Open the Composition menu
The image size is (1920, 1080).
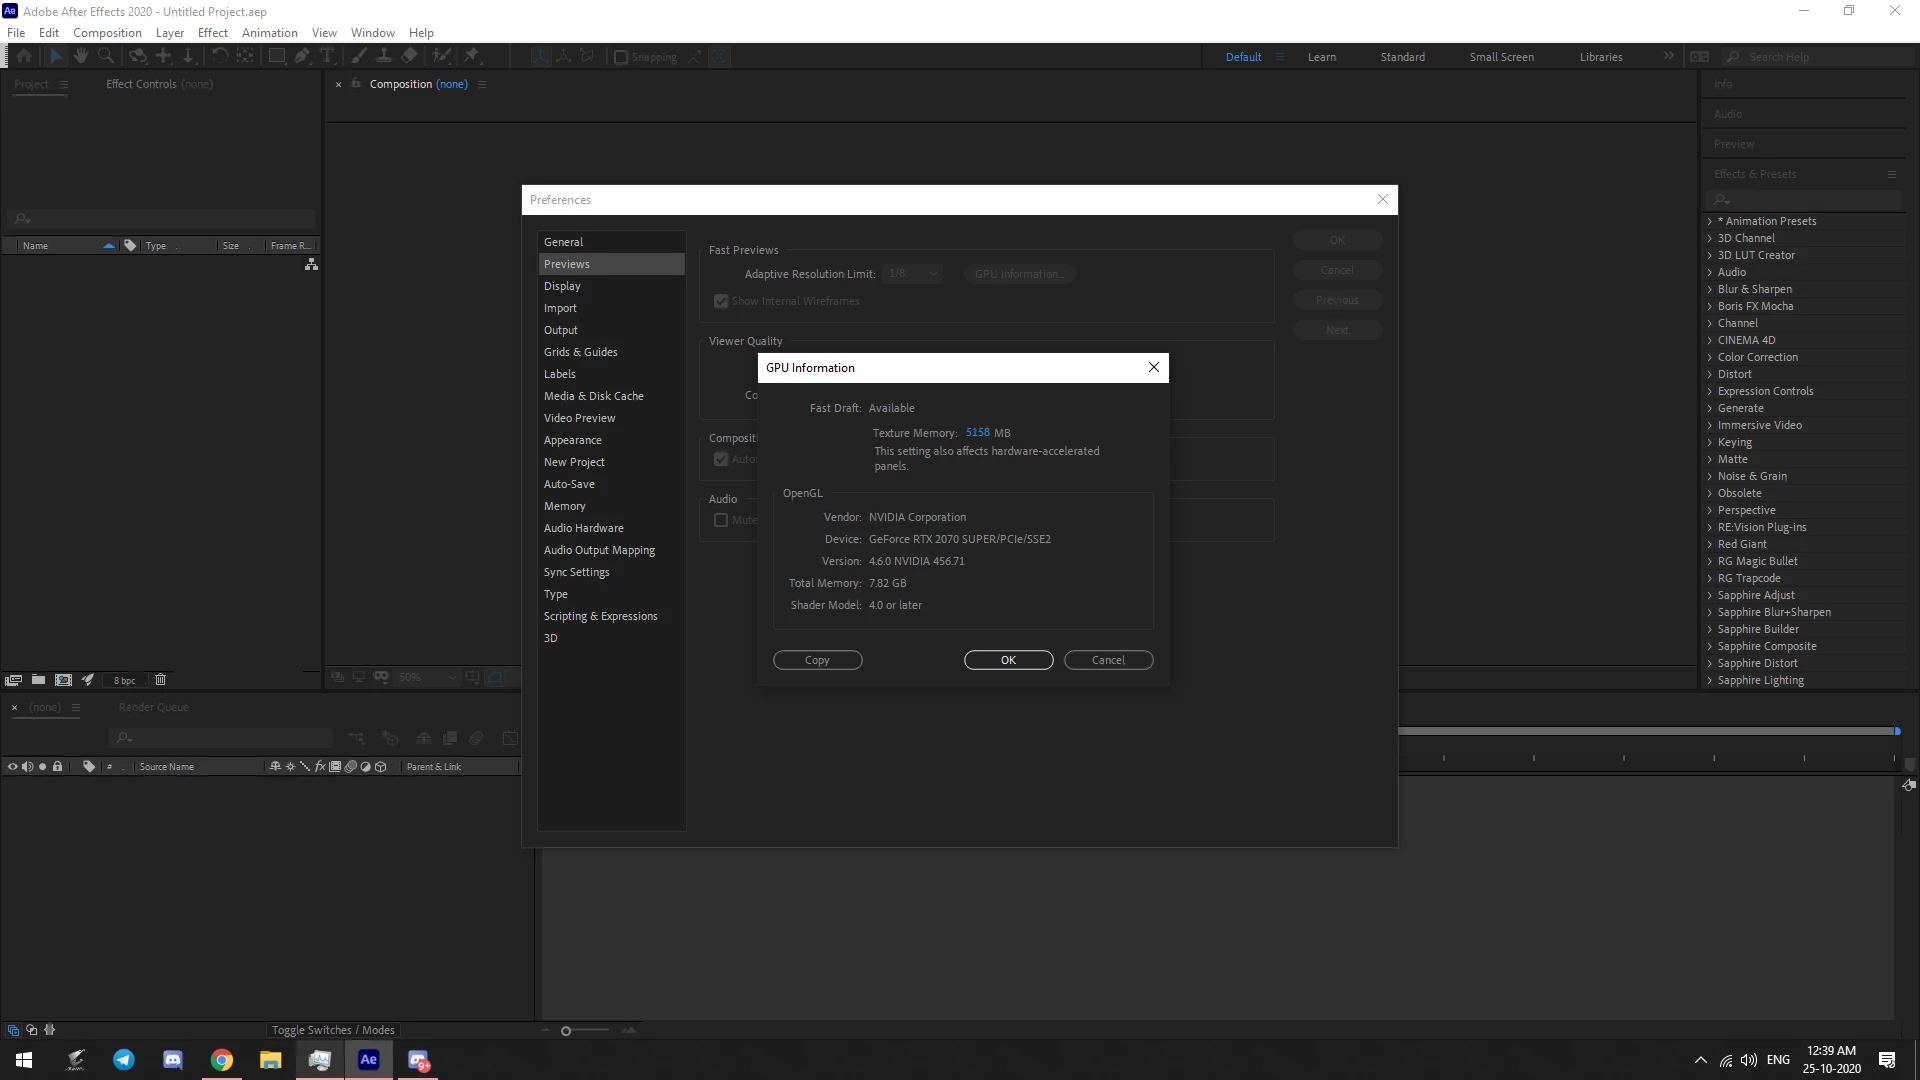(107, 33)
